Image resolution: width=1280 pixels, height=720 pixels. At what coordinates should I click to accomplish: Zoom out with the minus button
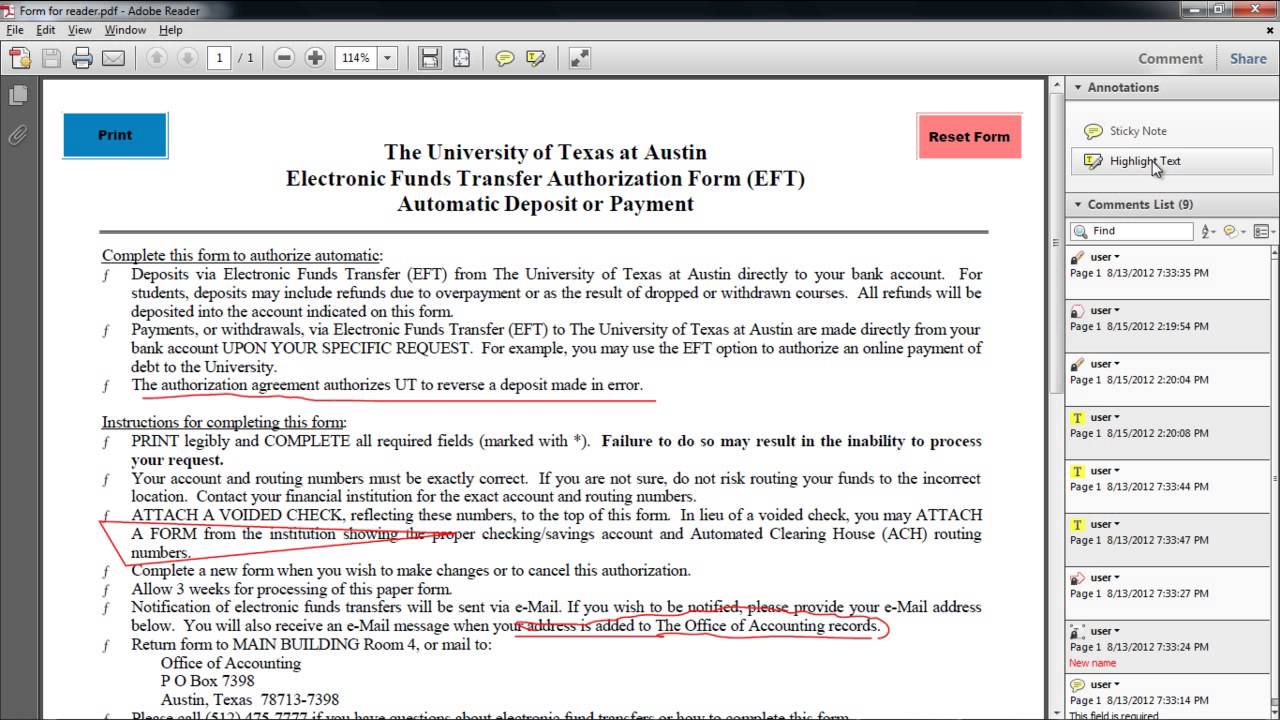point(284,58)
